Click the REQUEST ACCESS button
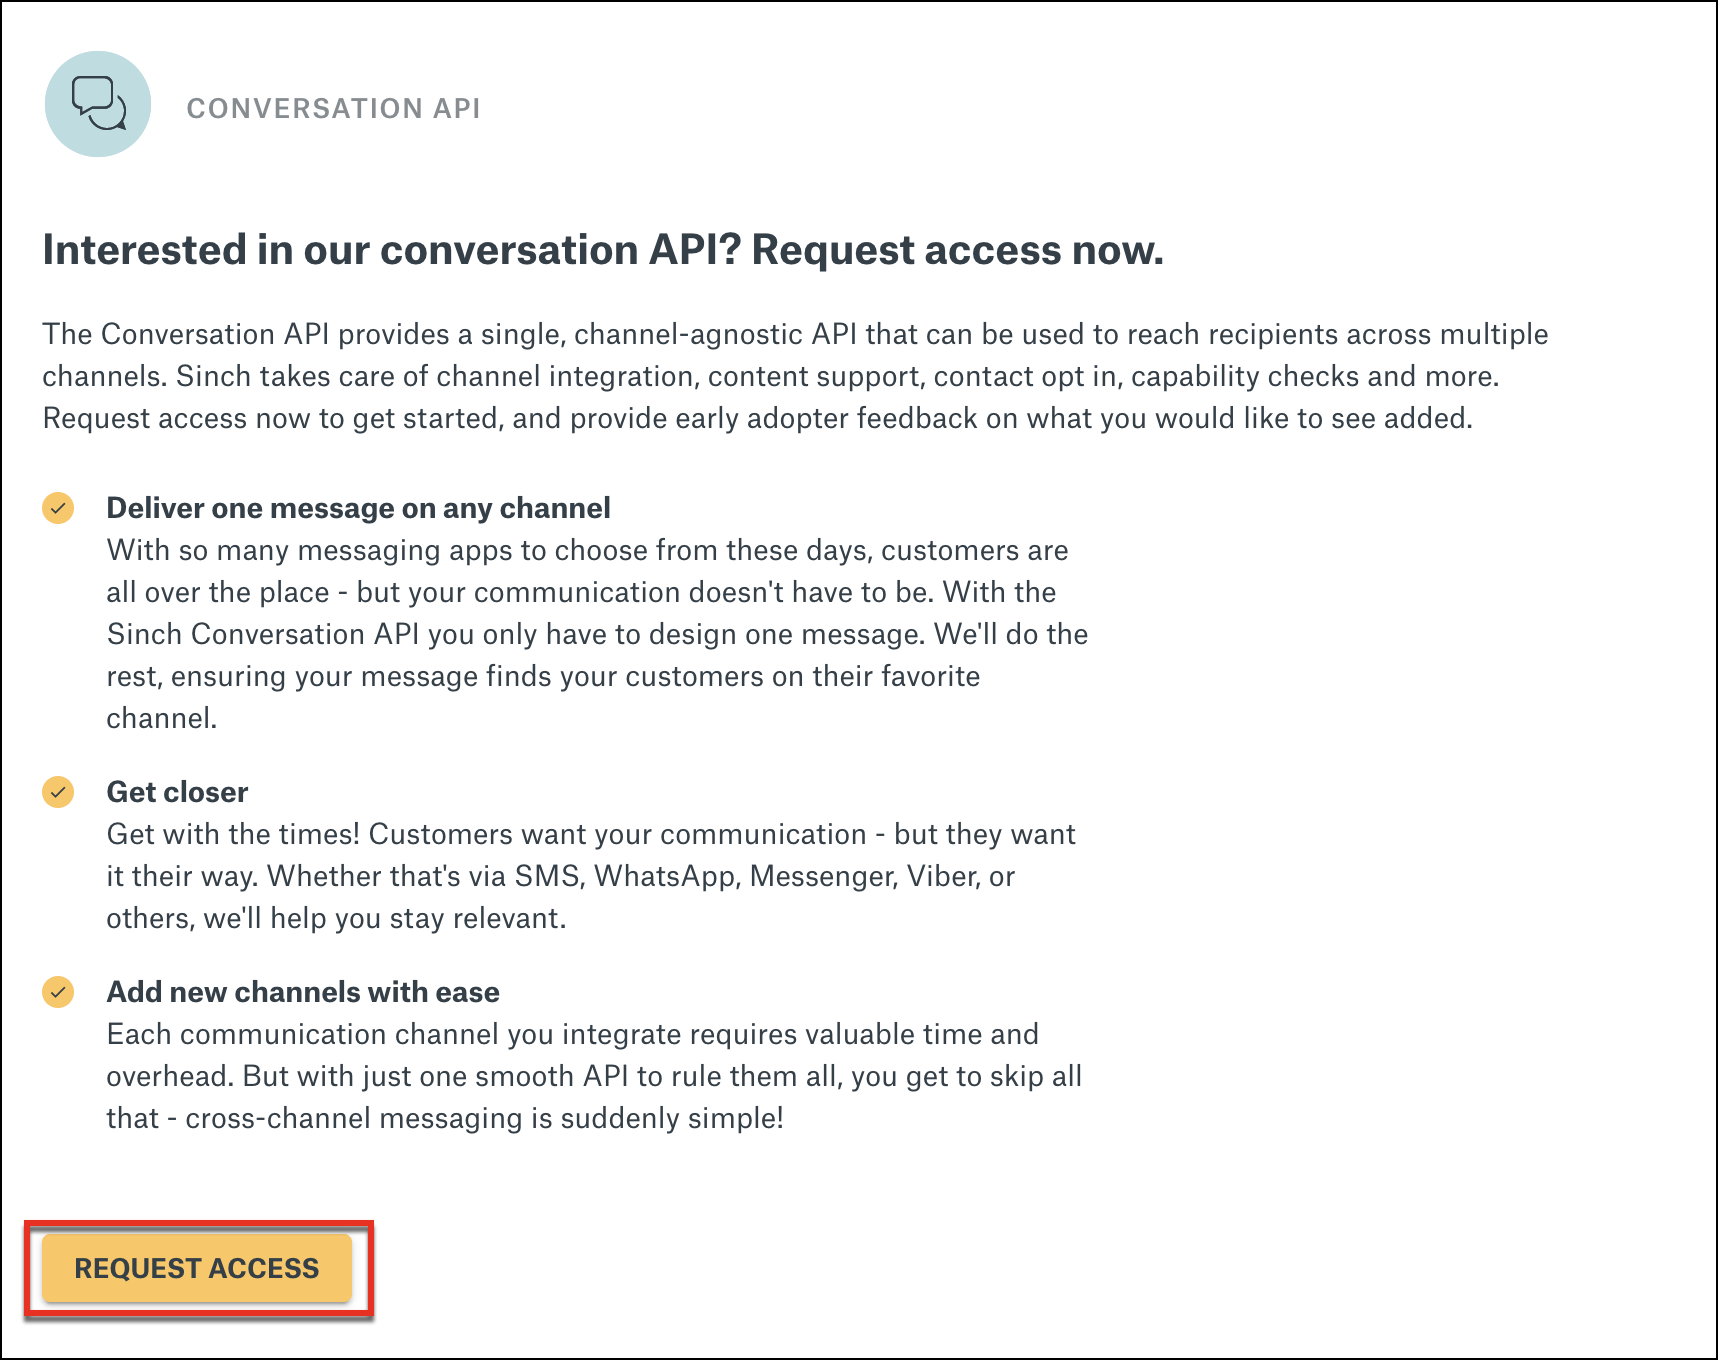The image size is (1718, 1360). coord(195,1268)
